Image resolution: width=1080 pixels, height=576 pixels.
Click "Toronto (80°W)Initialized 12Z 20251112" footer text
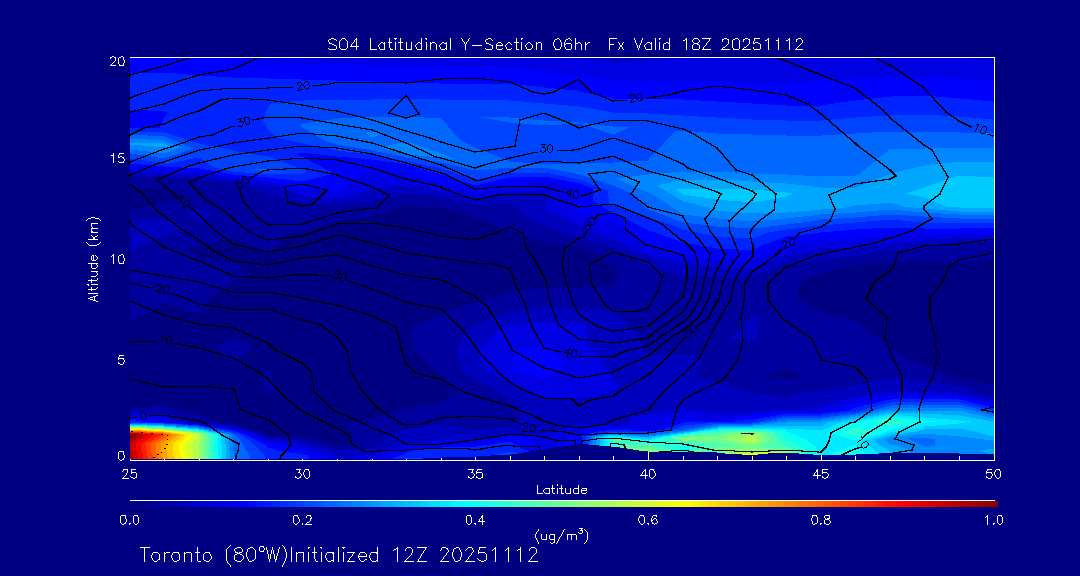point(339,555)
